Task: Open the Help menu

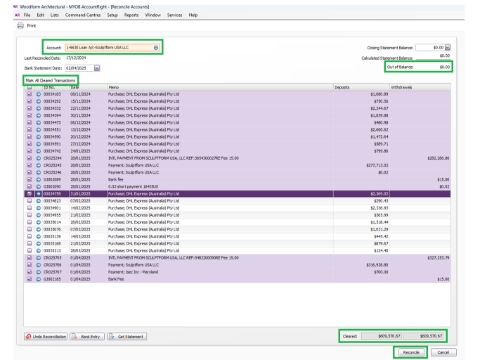Action: coord(193,15)
